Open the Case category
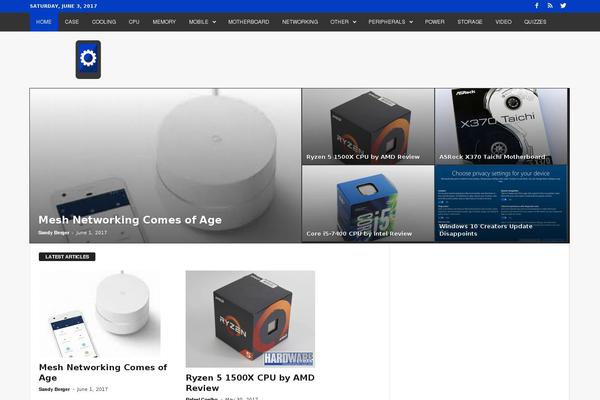This screenshot has width=600, height=400. pos(72,22)
